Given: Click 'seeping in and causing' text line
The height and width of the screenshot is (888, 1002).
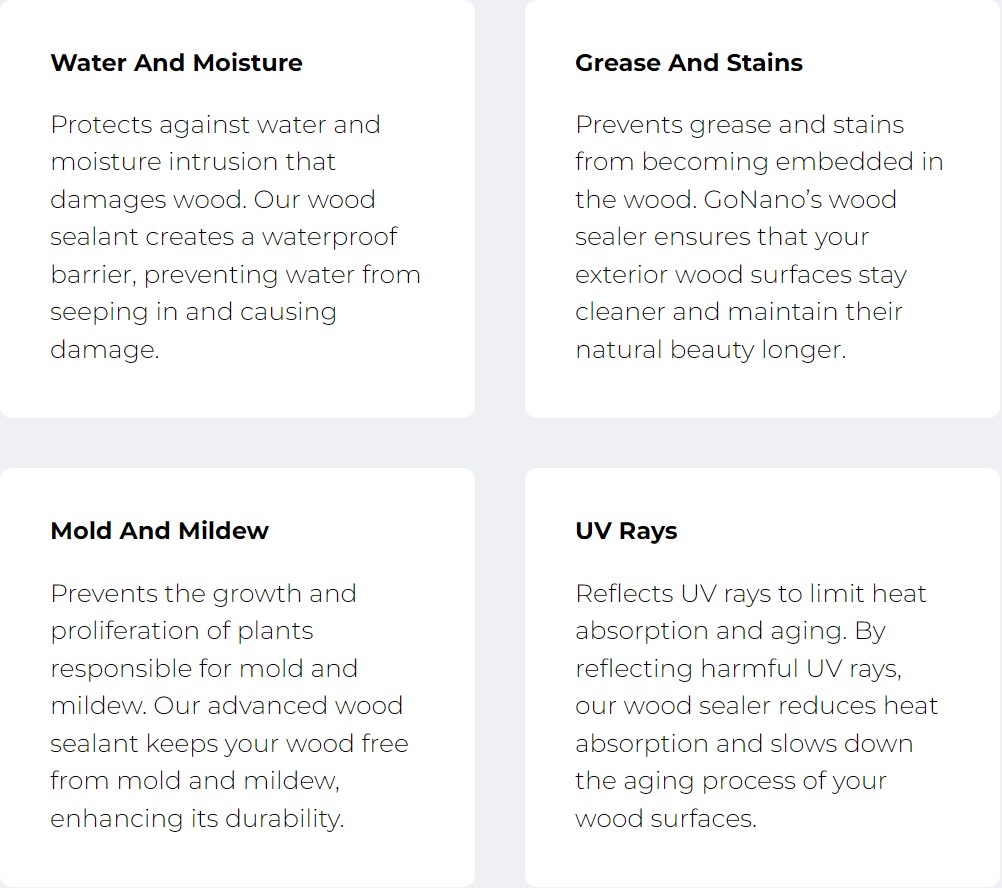Looking at the screenshot, I should tap(193, 312).
